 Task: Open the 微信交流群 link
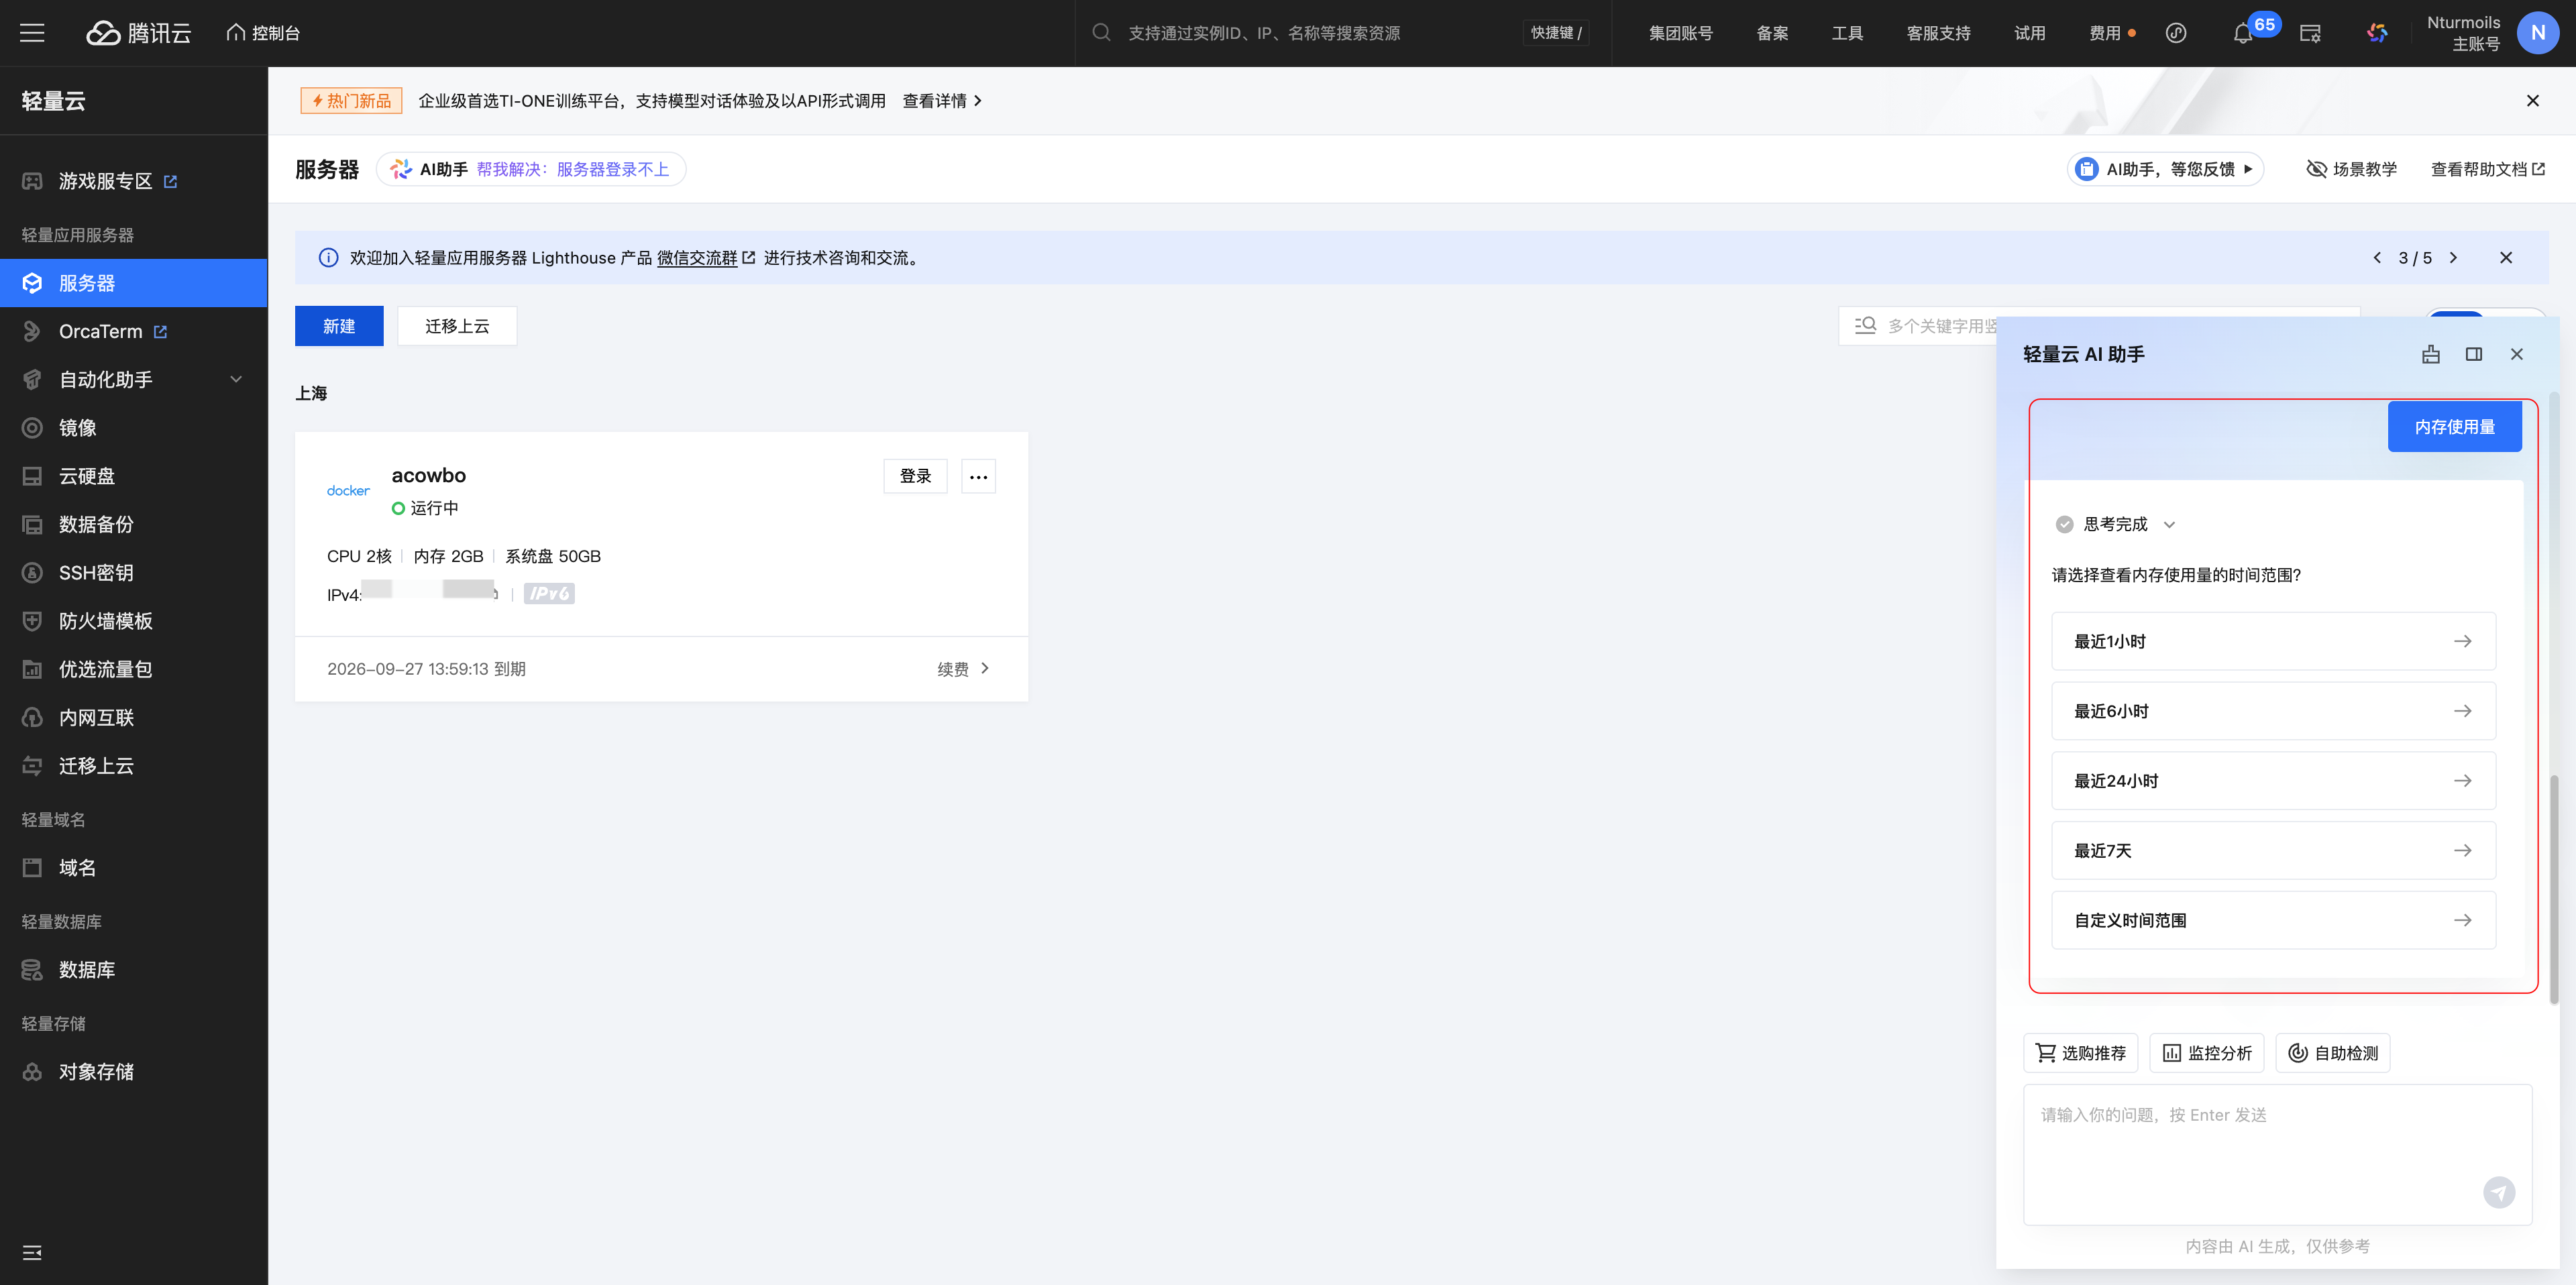click(x=697, y=257)
